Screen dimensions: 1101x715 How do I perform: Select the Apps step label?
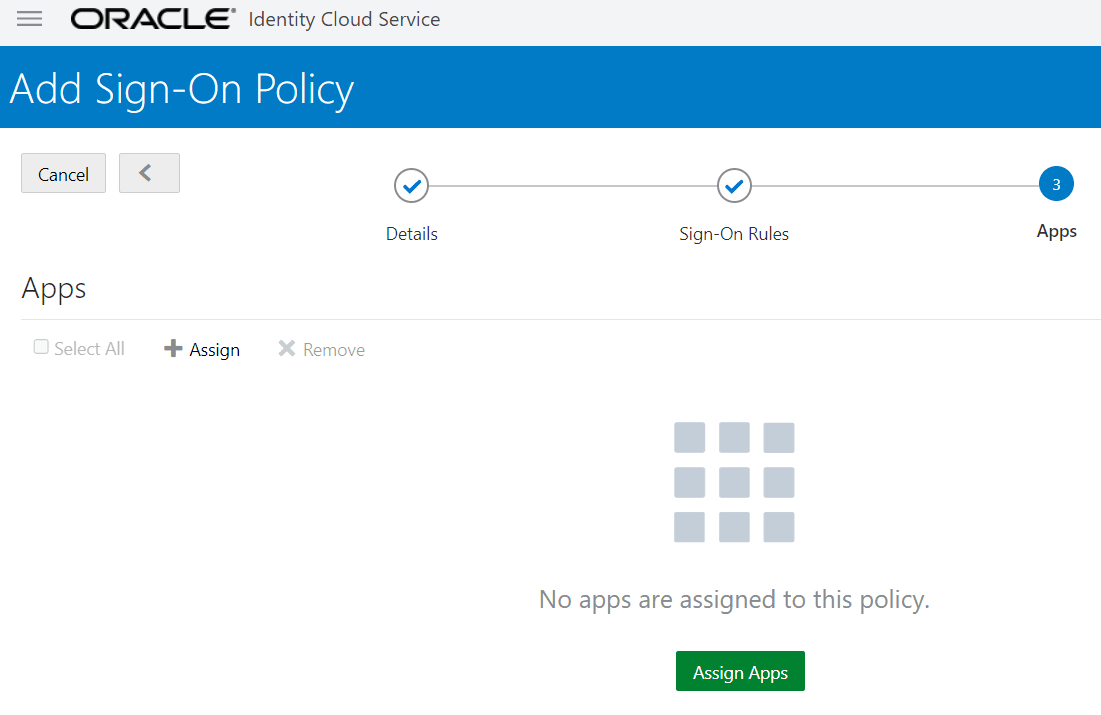coord(1056,230)
